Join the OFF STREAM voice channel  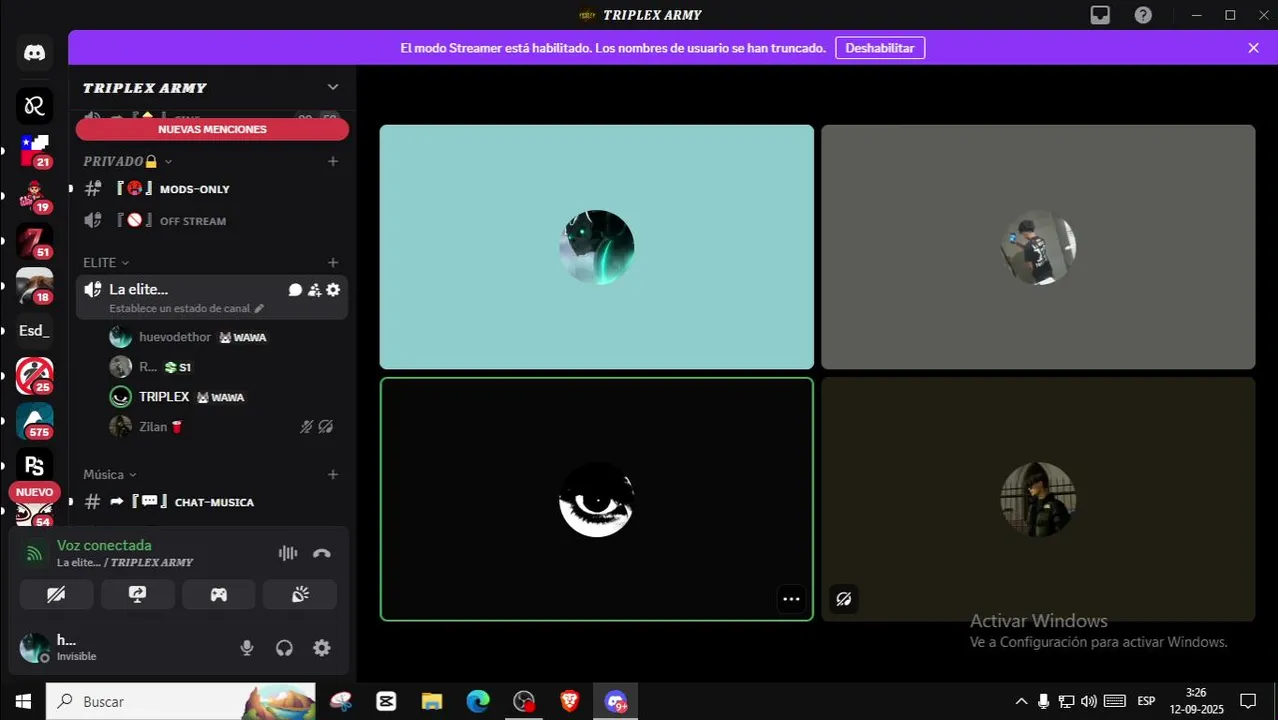[x=212, y=221]
